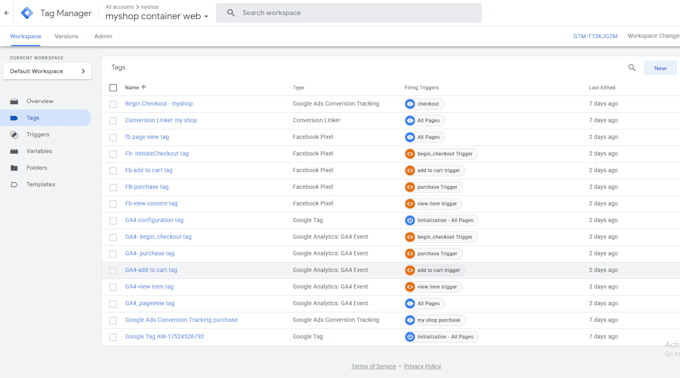Screen dimensions: 680x378
Task: Open the Fb-view content tag
Action: click(151, 203)
